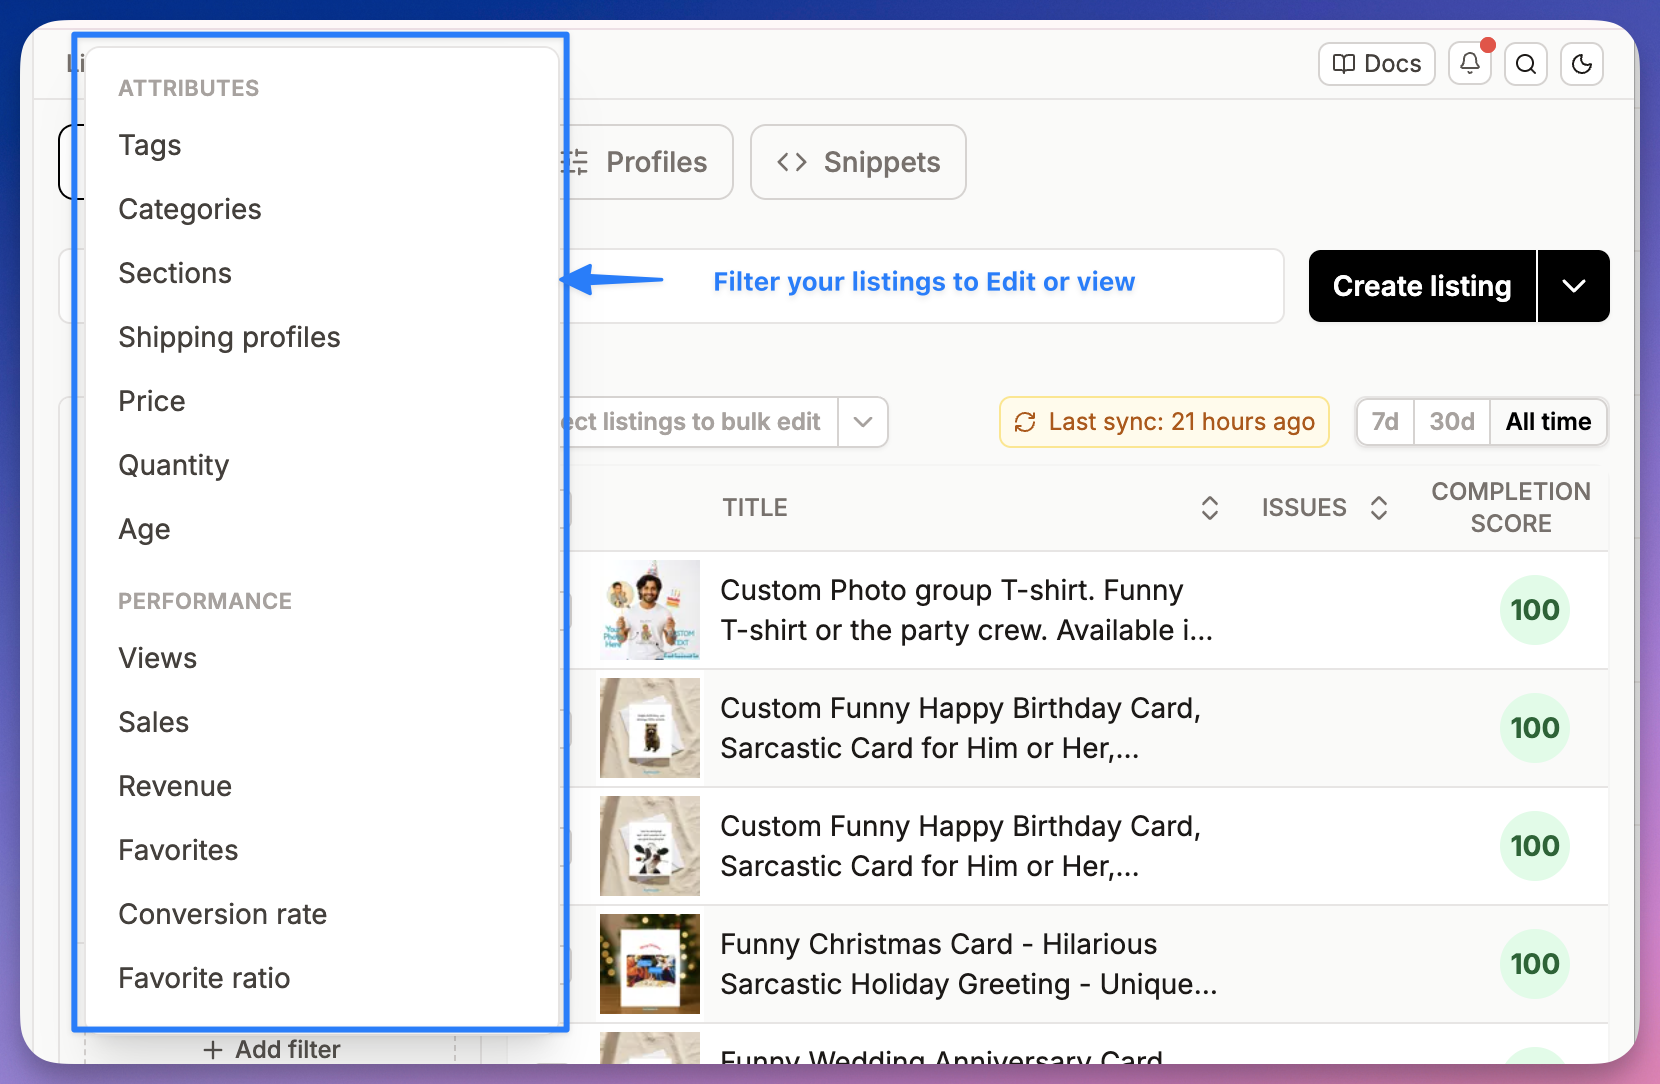This screenshot has height=1084, width=1660.
Task: Switch to the Profiles tab
Action: coord(648,162)
